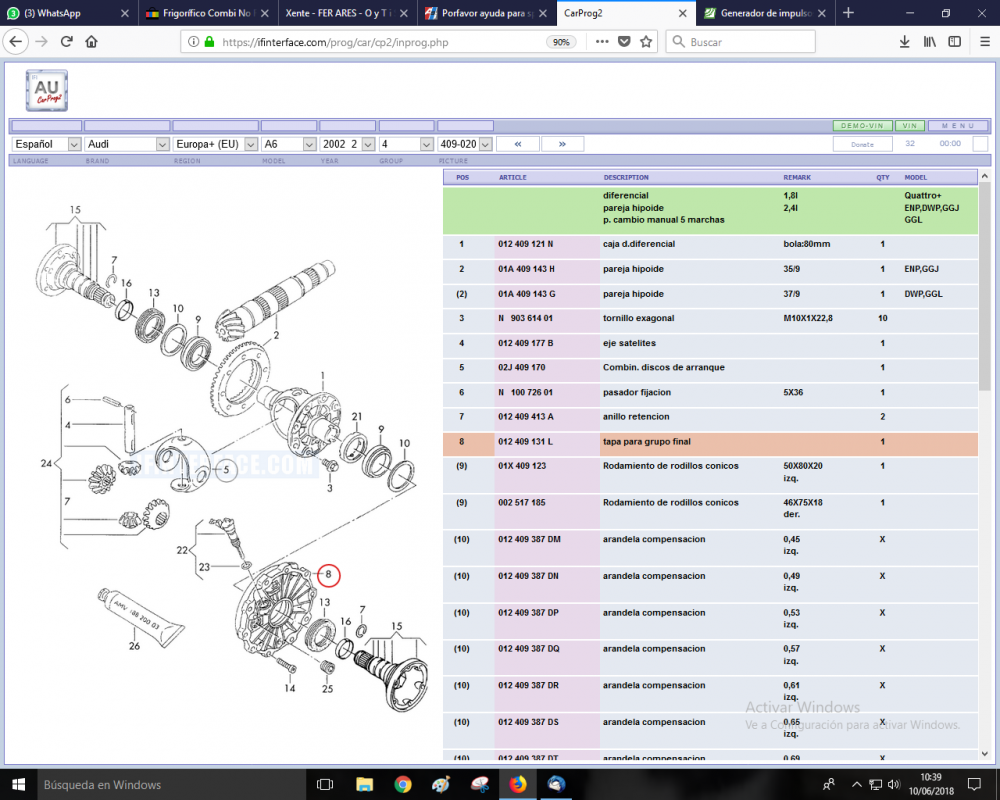Viewport: 1000px width, 800px height.
Task: Select the CarProg2 tab
Action: coord(617,13)
